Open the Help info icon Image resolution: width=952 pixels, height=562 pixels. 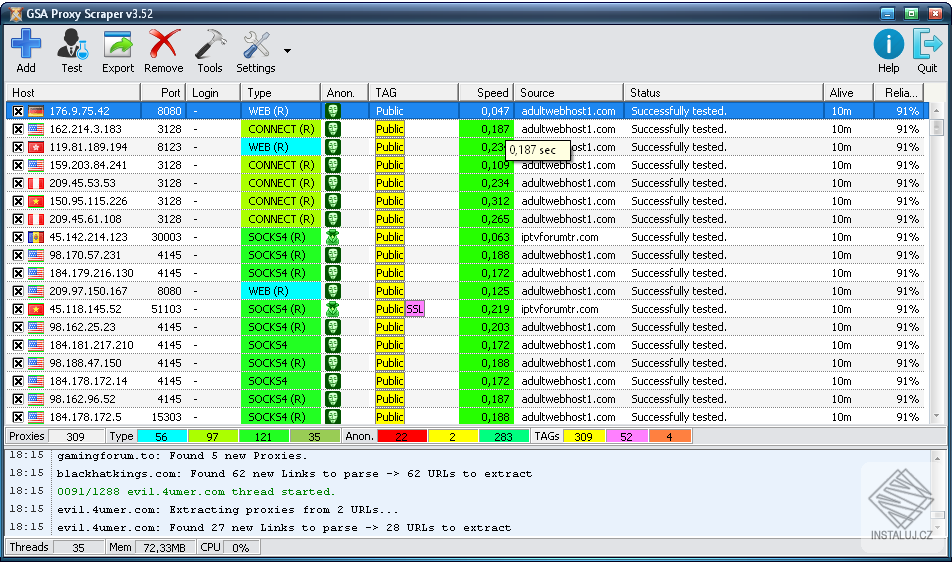point(888,45)
